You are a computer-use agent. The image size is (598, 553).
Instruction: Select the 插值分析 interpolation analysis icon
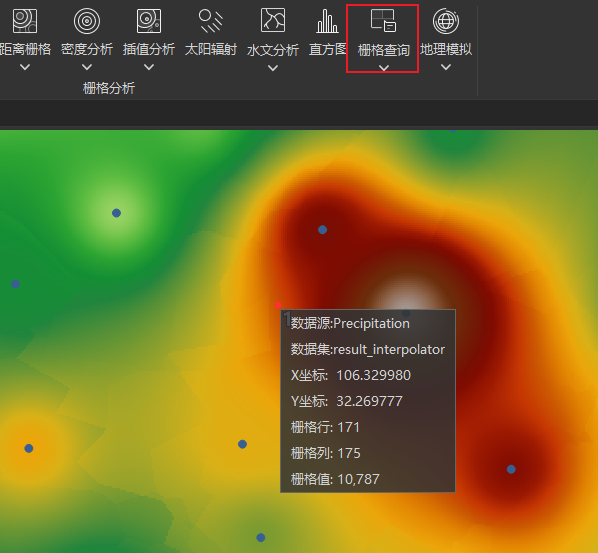(149, 21)
